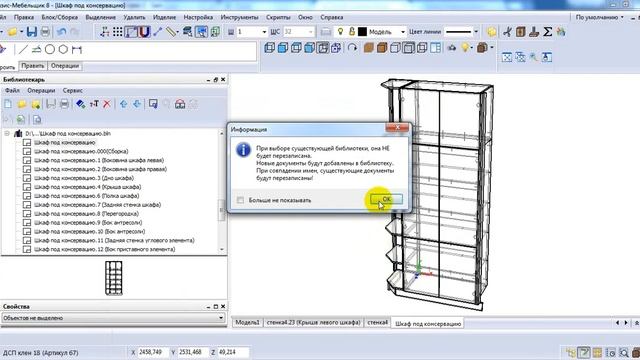Select the circle drawing tool

coord(50,50)
